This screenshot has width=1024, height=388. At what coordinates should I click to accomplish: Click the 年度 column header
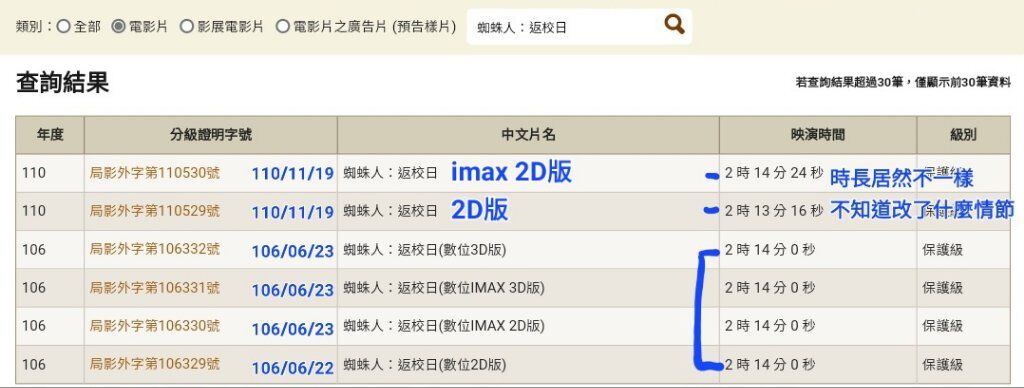pyautogui.click(x=50, y=135)
